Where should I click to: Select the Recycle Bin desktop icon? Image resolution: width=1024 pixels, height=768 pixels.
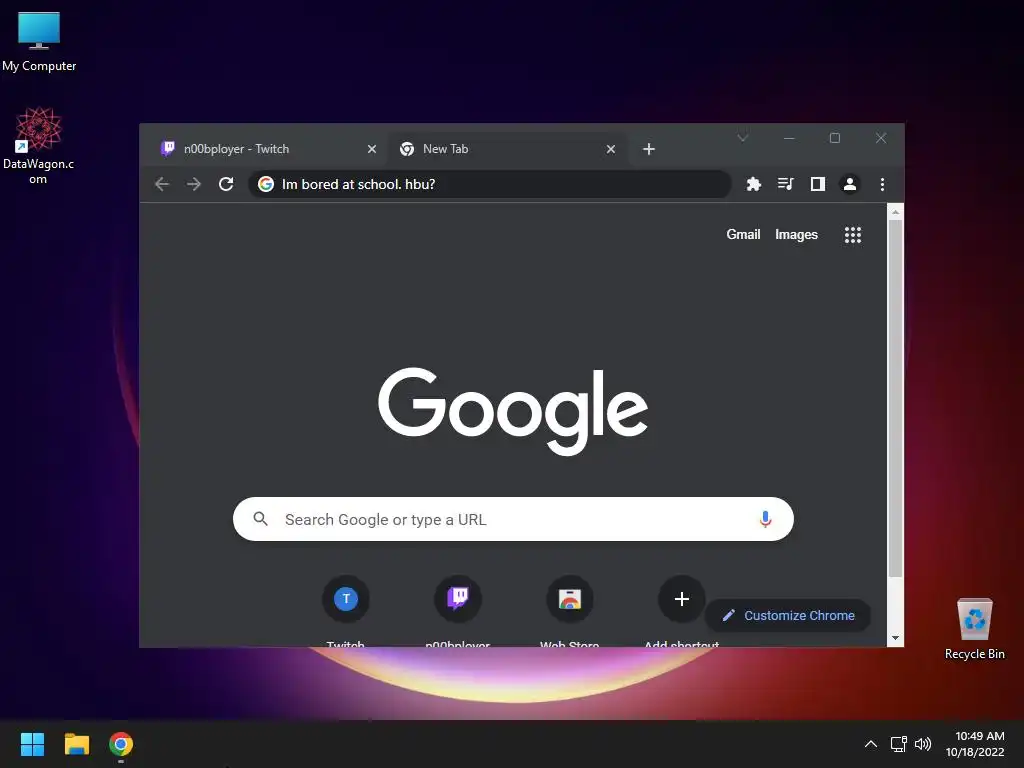pos(974,630)
